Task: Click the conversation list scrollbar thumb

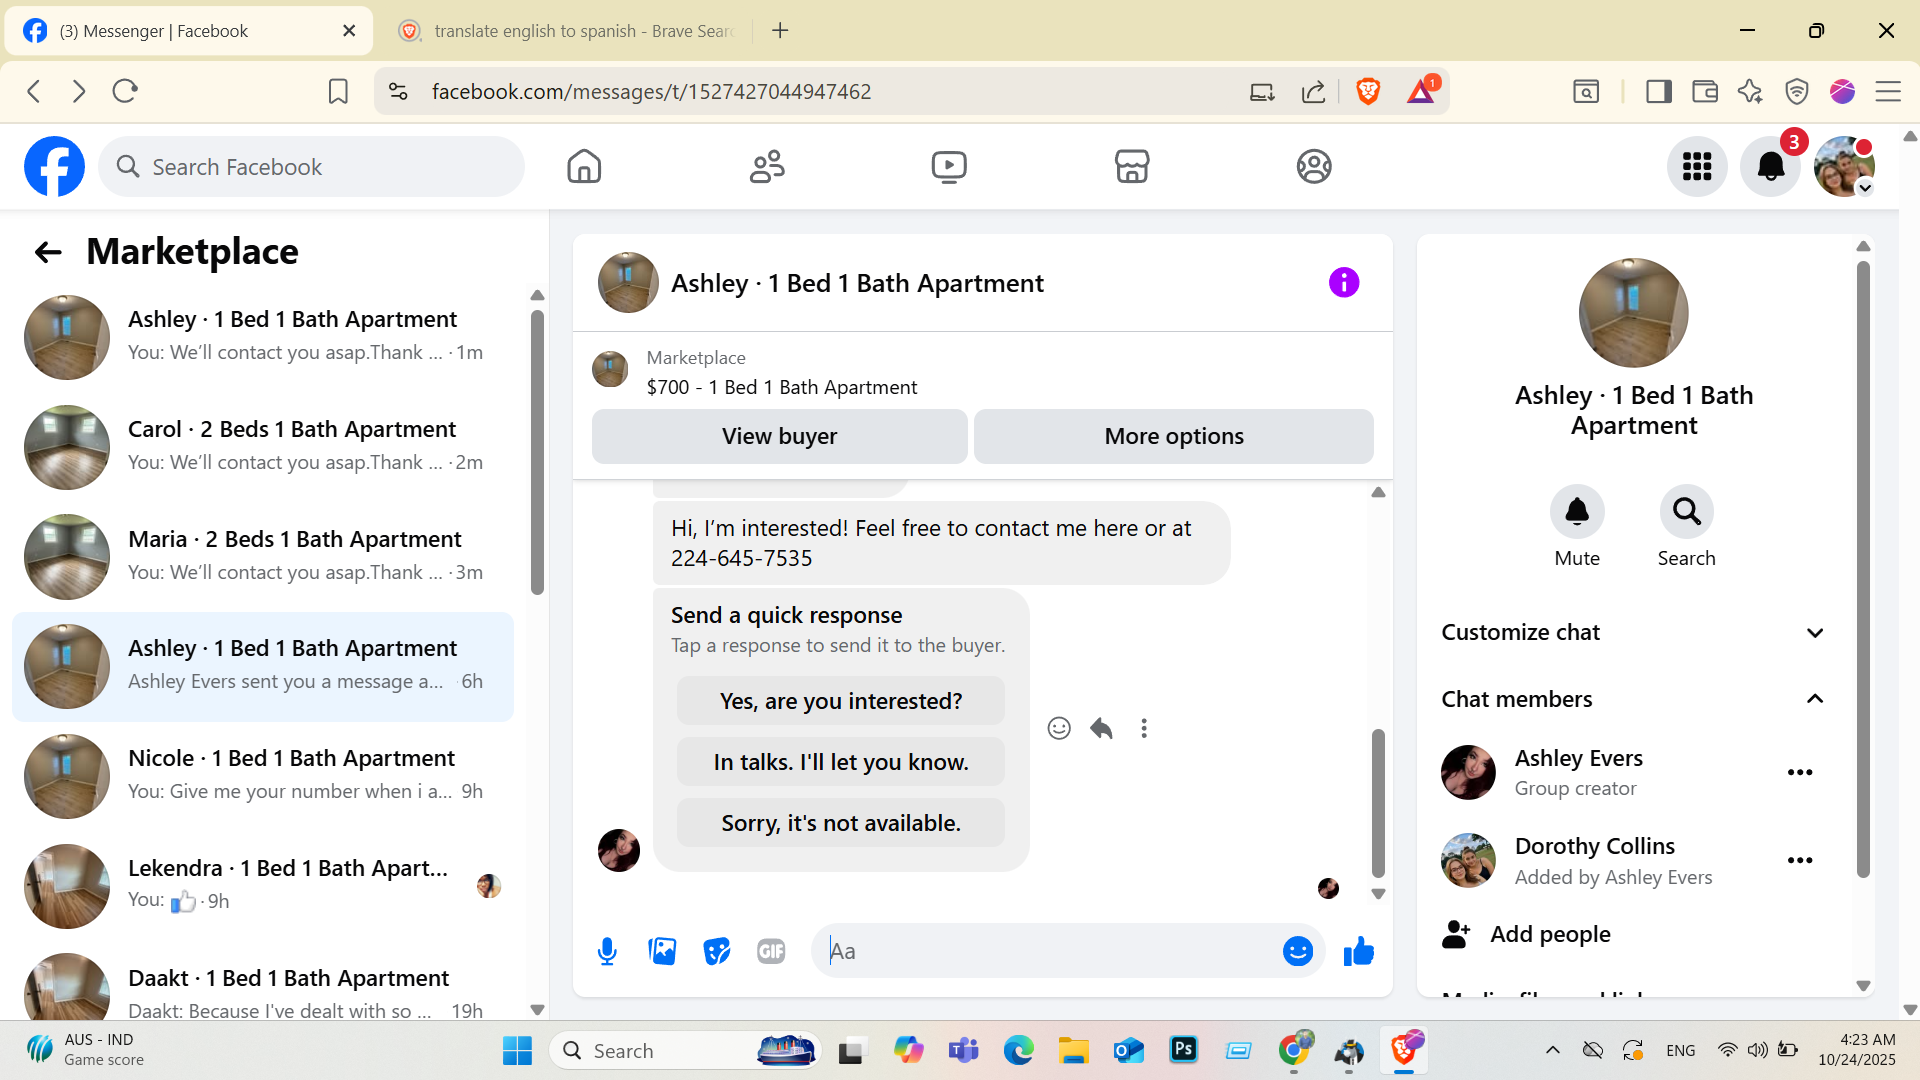Action: click(x=537, y=452)
